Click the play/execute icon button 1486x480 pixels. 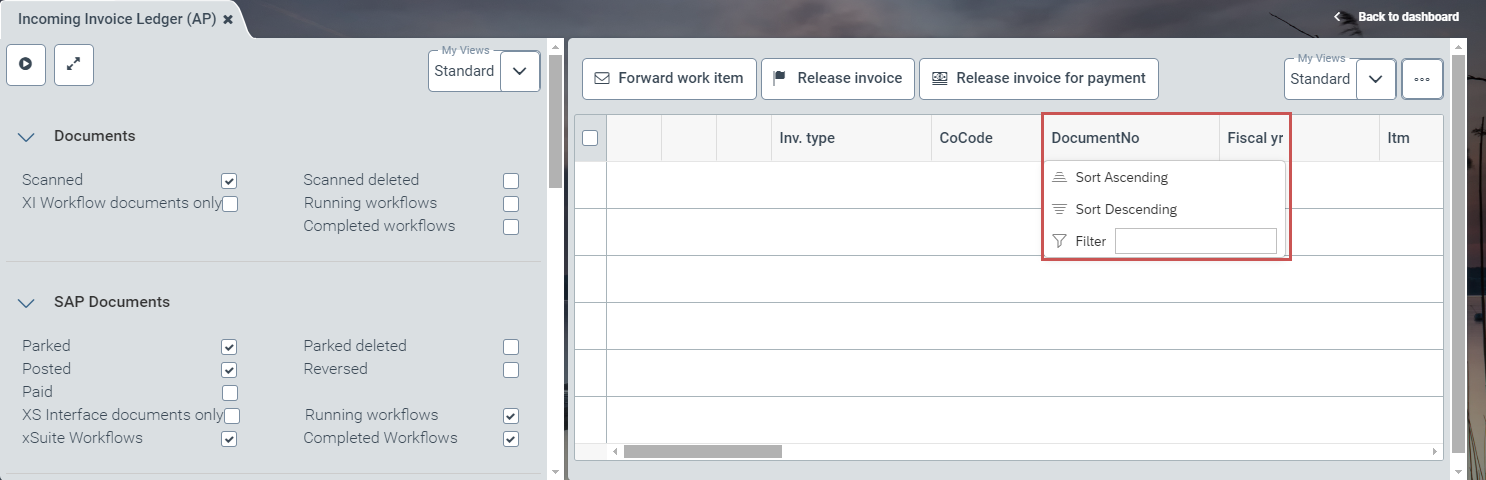[x=26, y=64]
